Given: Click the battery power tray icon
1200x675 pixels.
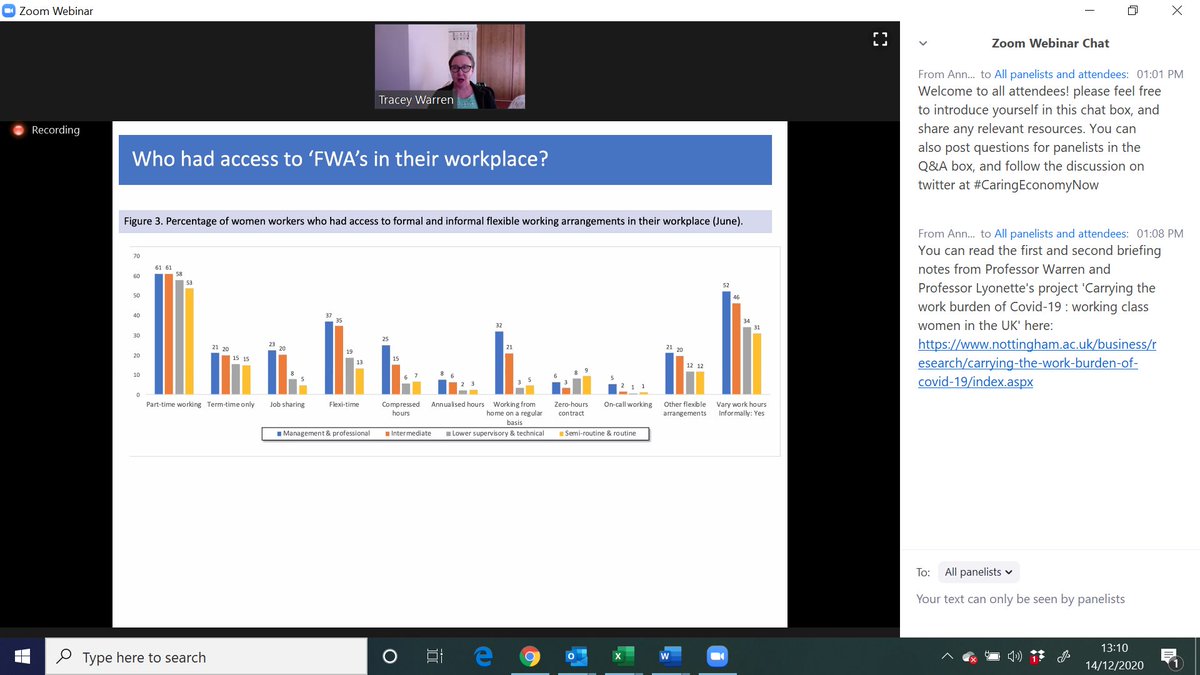Looking at the screenshot, I should [993, 657].
